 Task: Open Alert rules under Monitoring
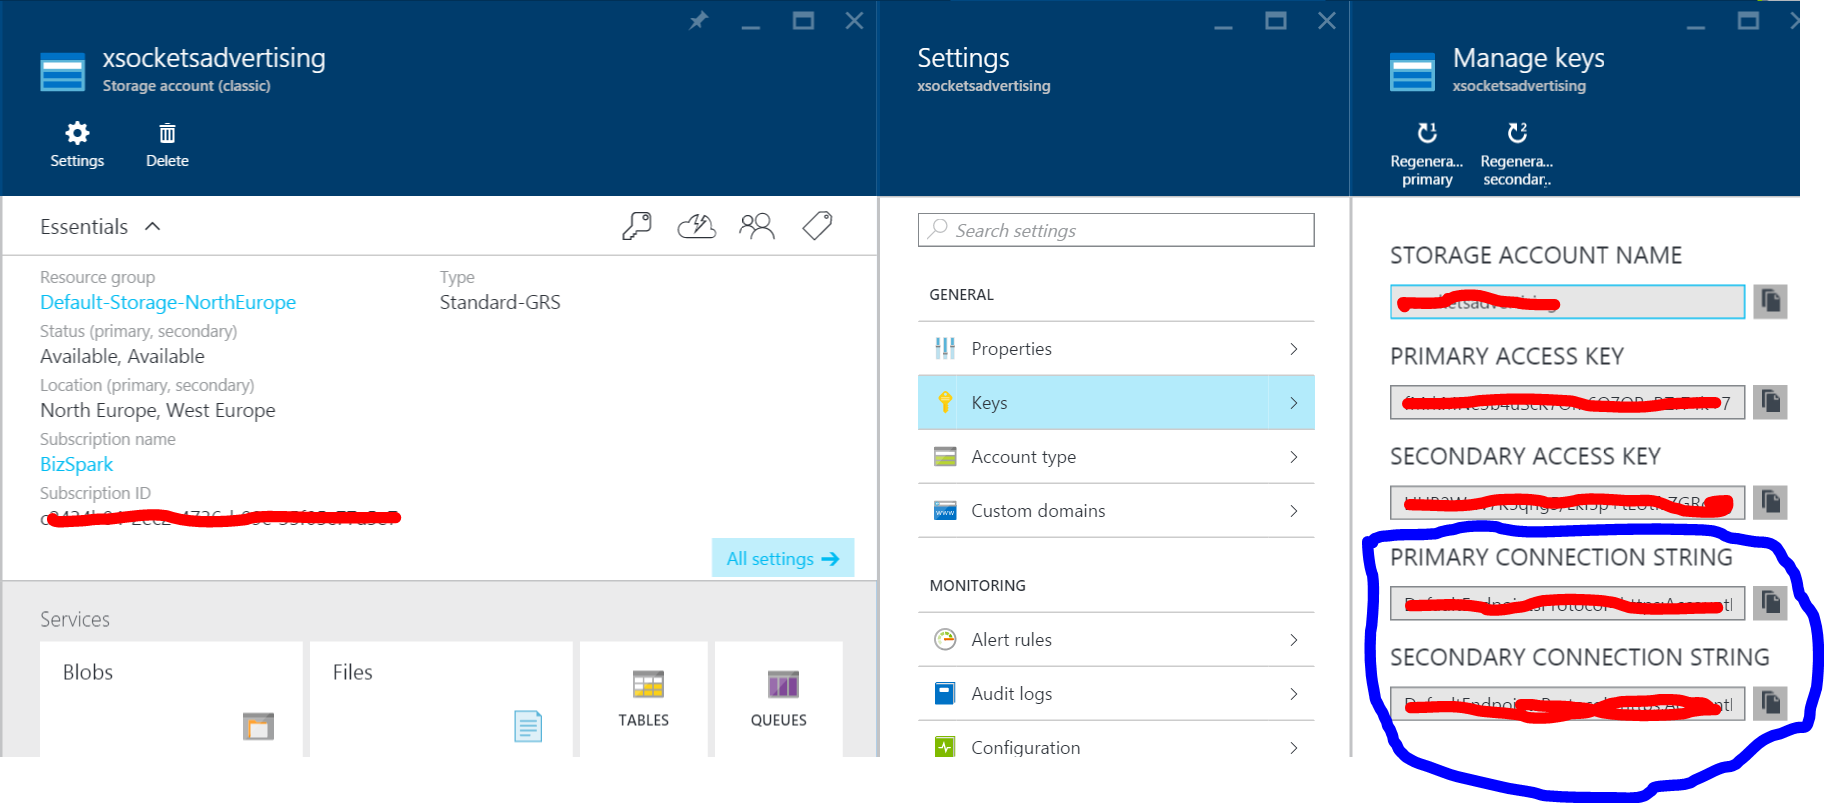click(x=1115, y=640)
